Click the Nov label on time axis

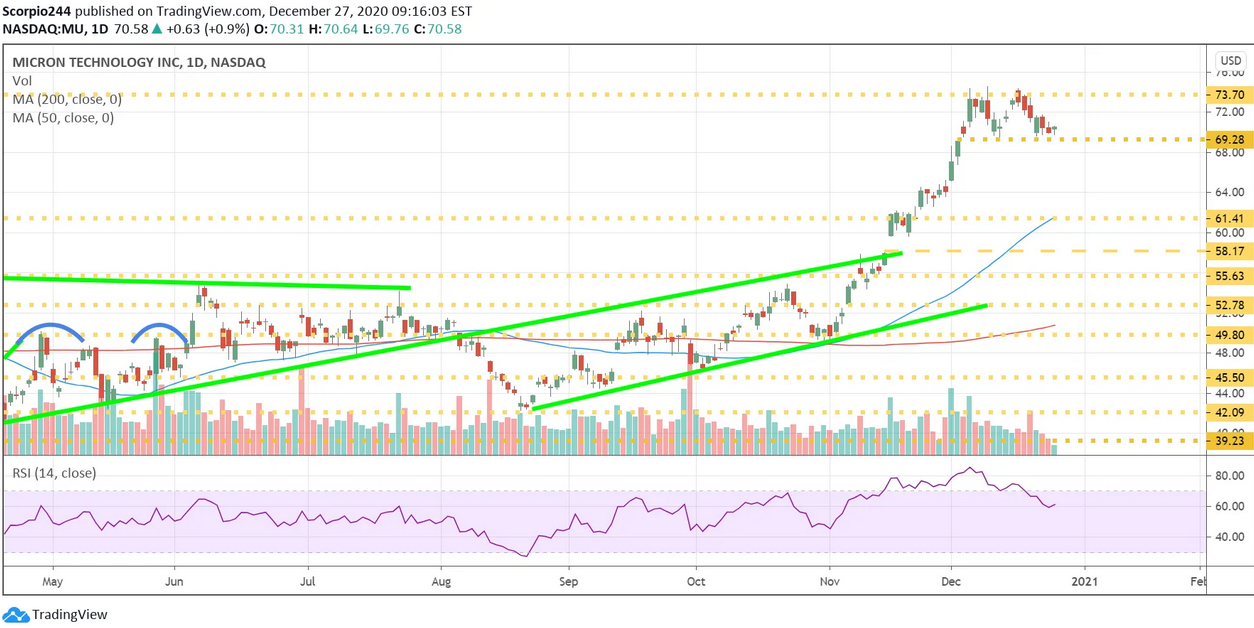pyautogui.click(x=829, y=580)
